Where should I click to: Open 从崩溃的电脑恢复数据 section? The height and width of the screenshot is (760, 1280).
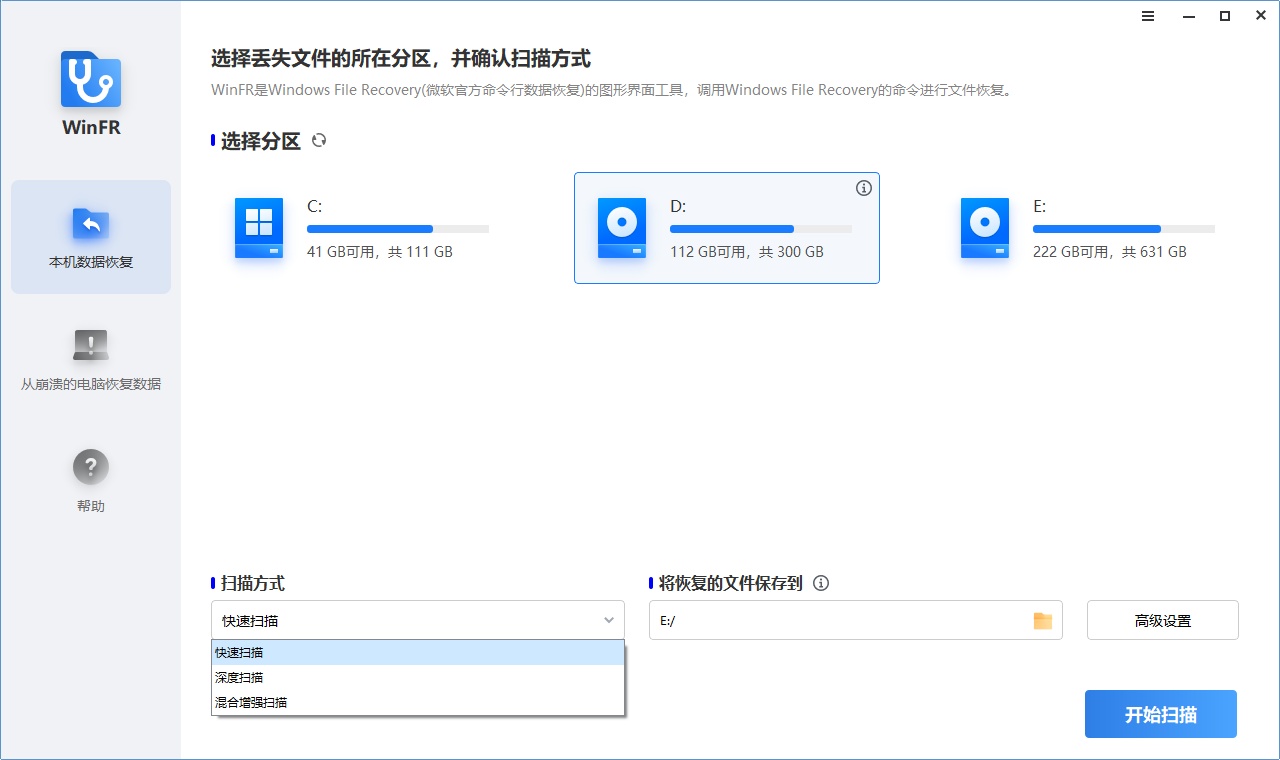tap(91, 359)
